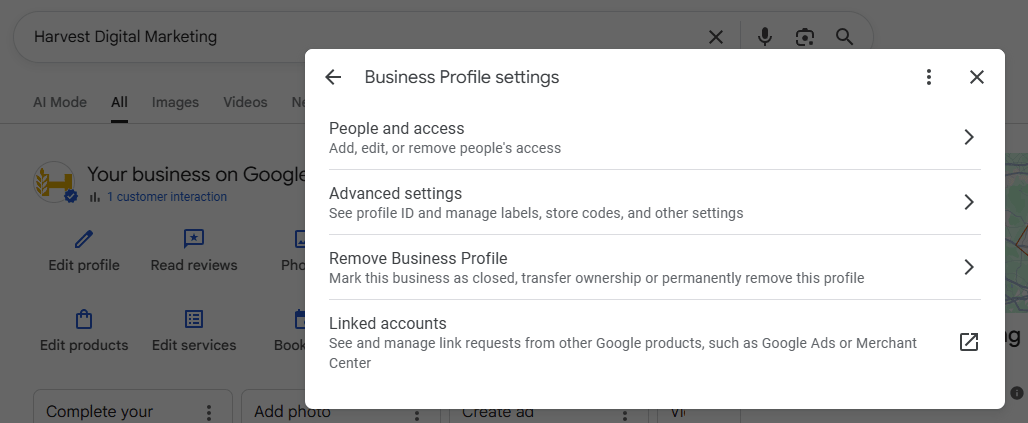Open options on the Create ad card

(x=625, y=415)
